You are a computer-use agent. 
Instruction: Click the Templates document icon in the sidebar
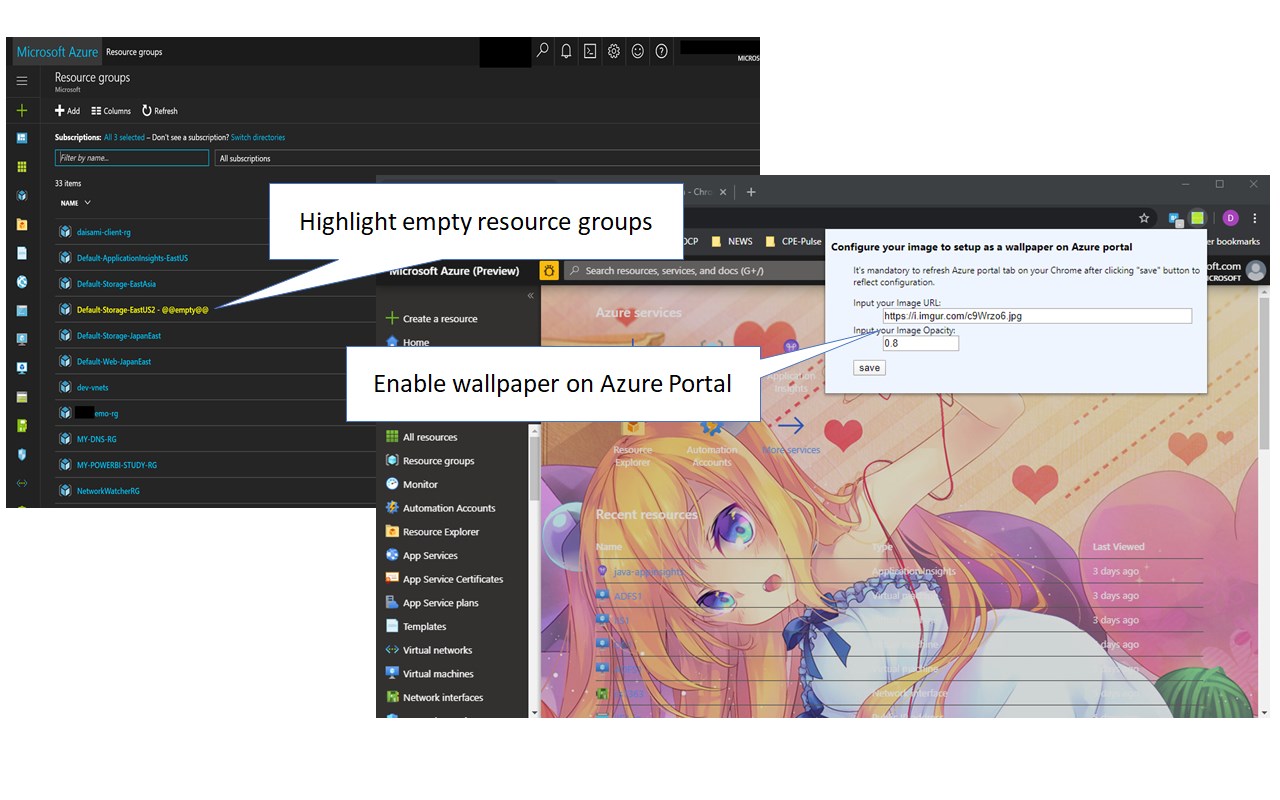coord(392,626)
